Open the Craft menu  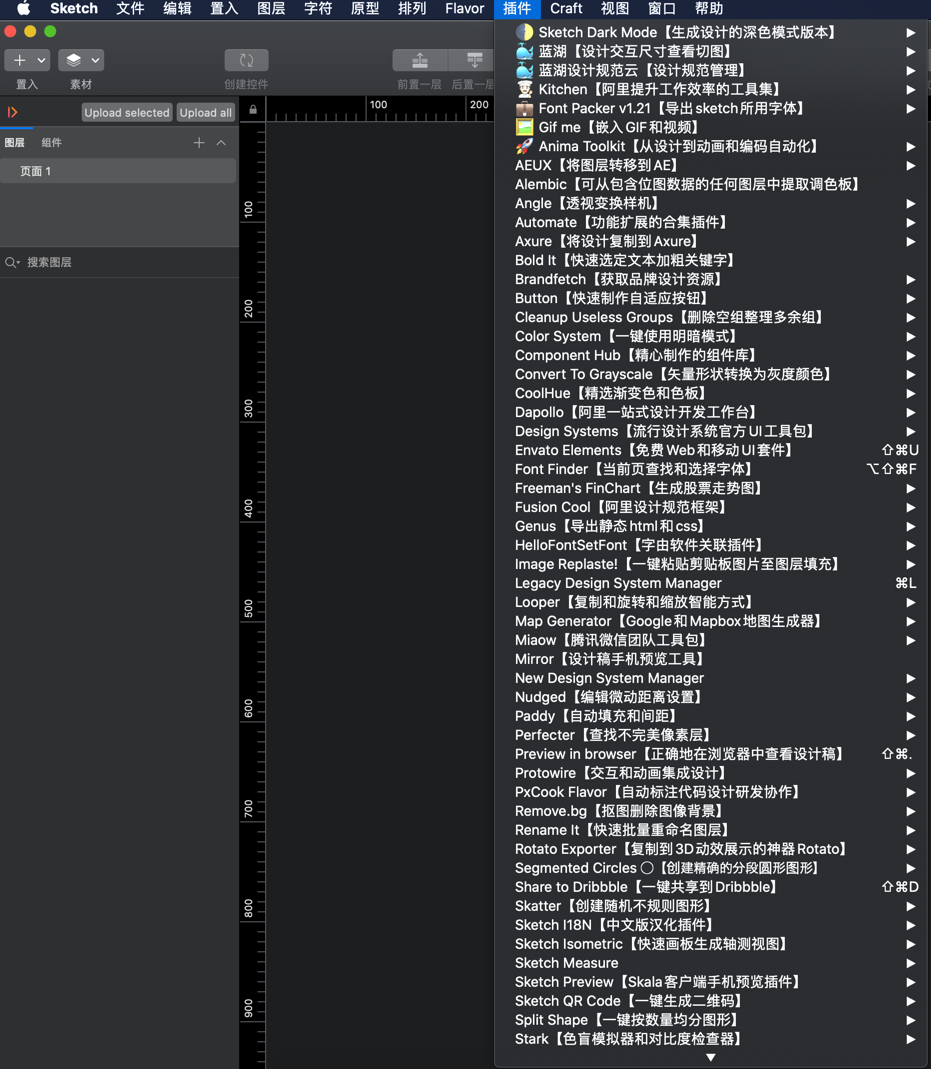pyautogui.click(x=566, y=9)
